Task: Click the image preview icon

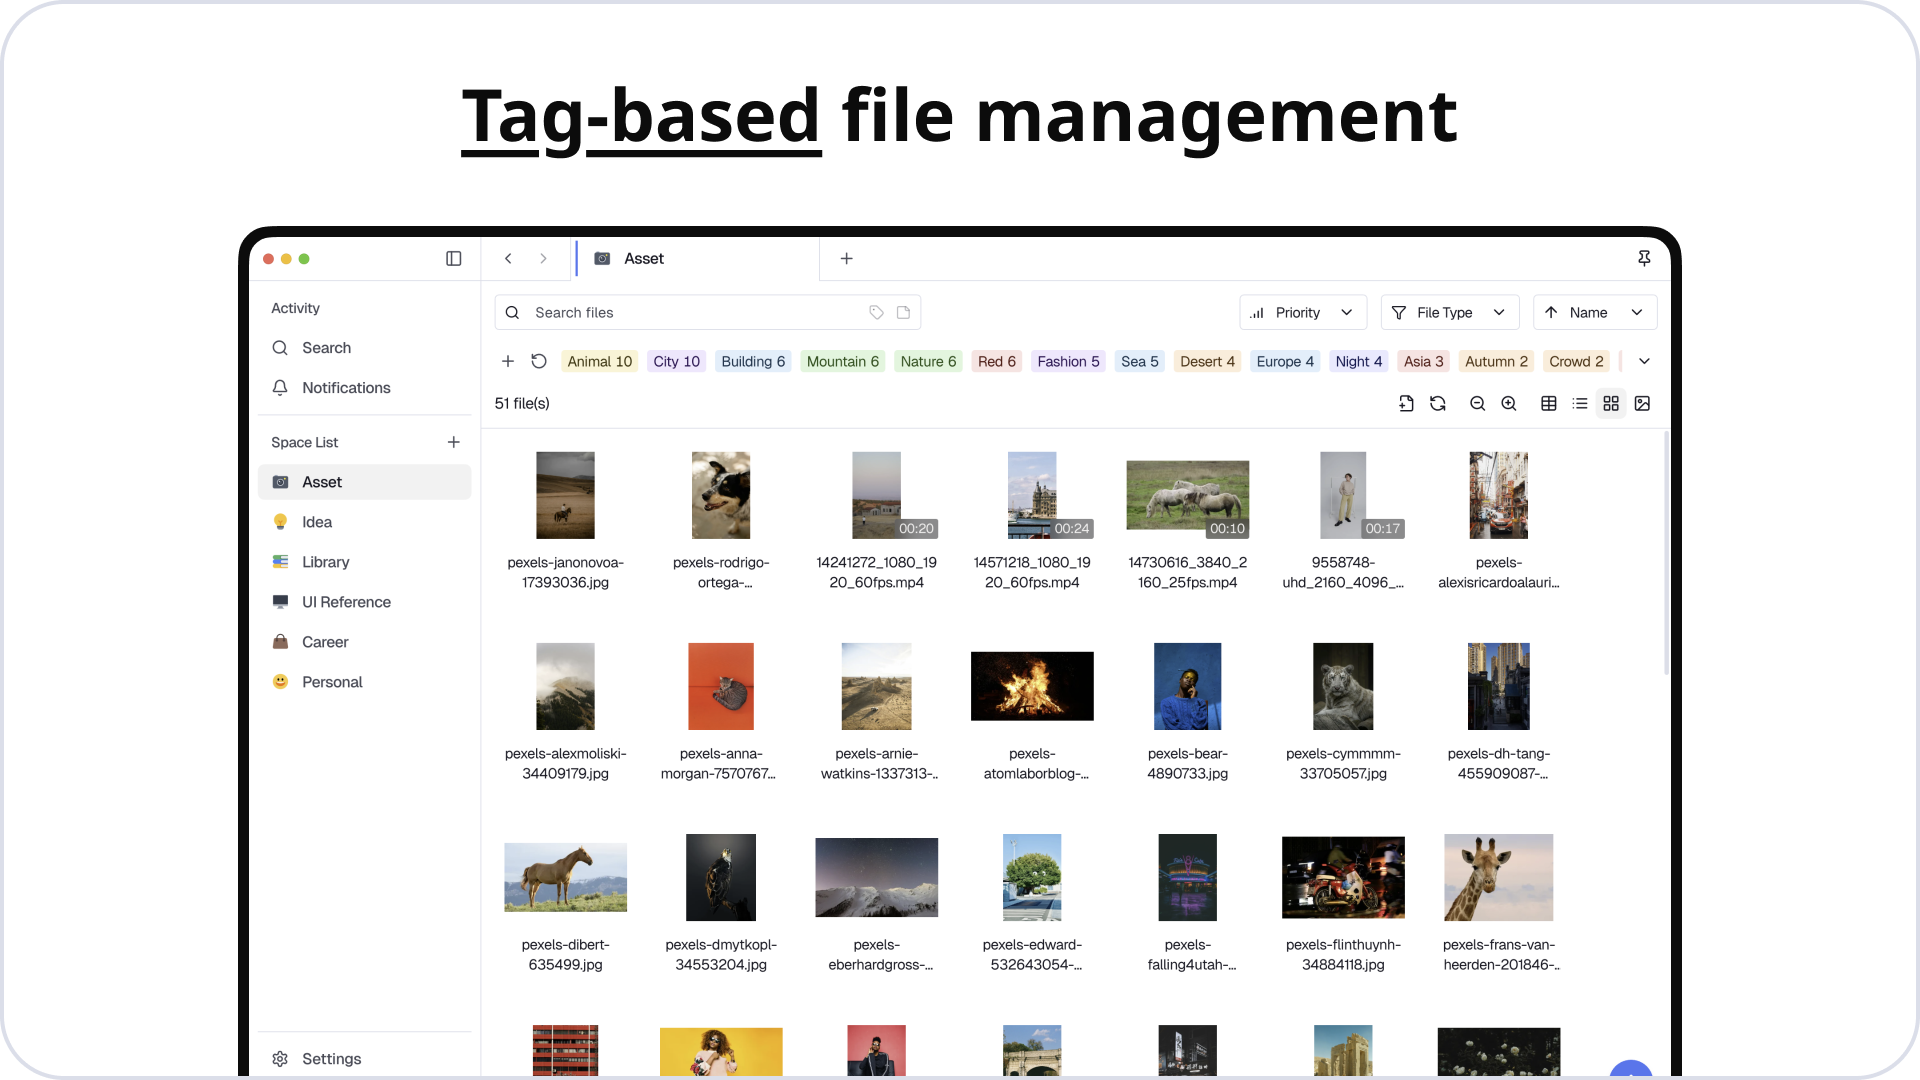Action: [x=1643, y=403]
